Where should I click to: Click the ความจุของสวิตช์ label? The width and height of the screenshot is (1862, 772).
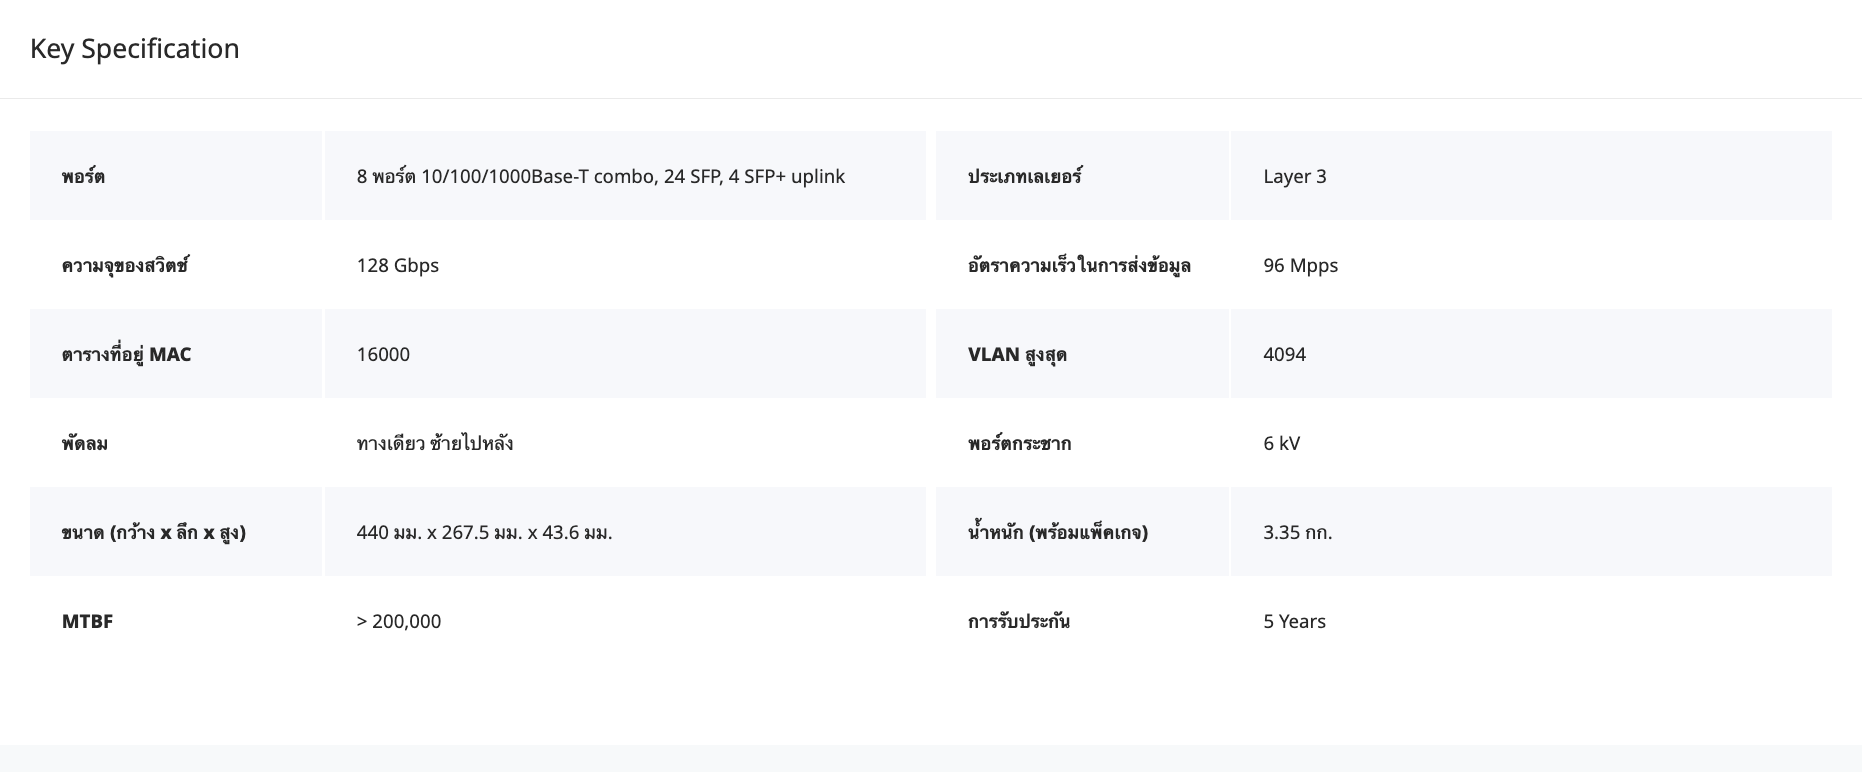click(x=125, y=266)
